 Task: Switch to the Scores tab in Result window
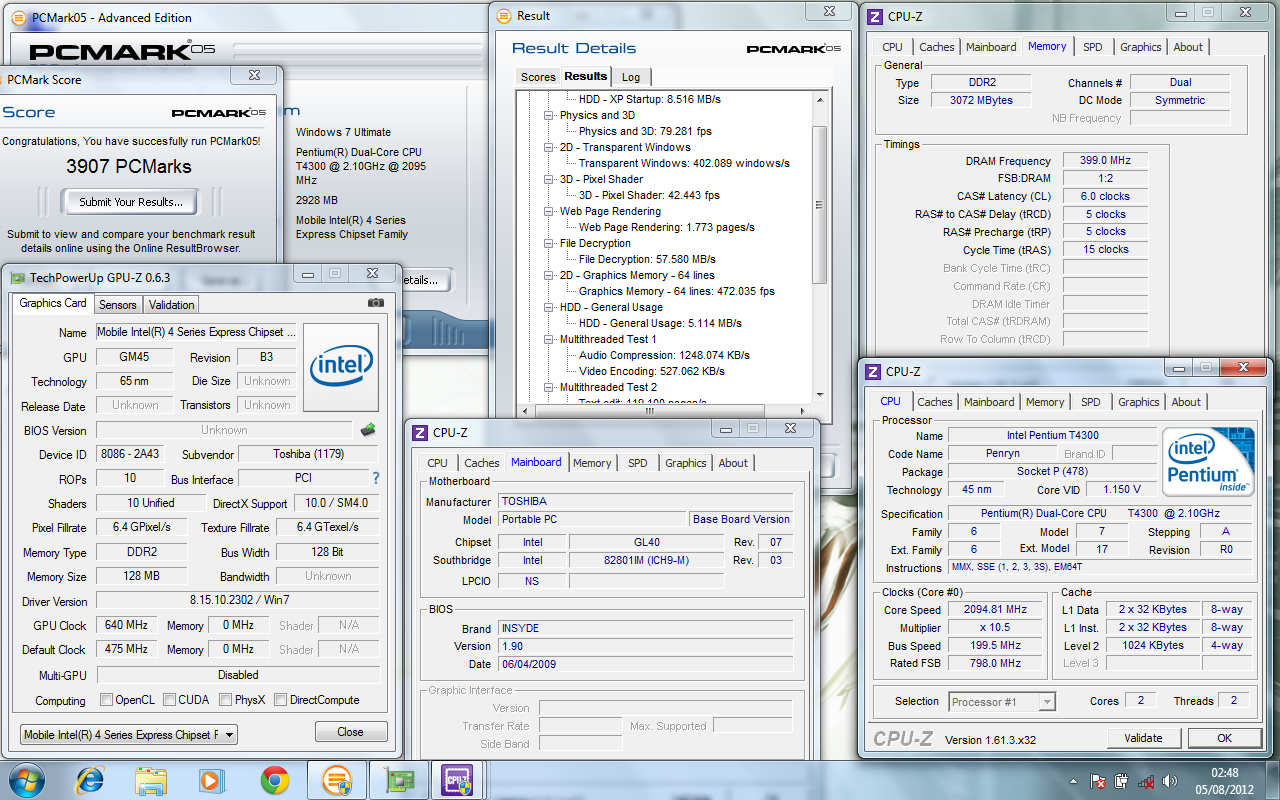(x=538, y=77)
